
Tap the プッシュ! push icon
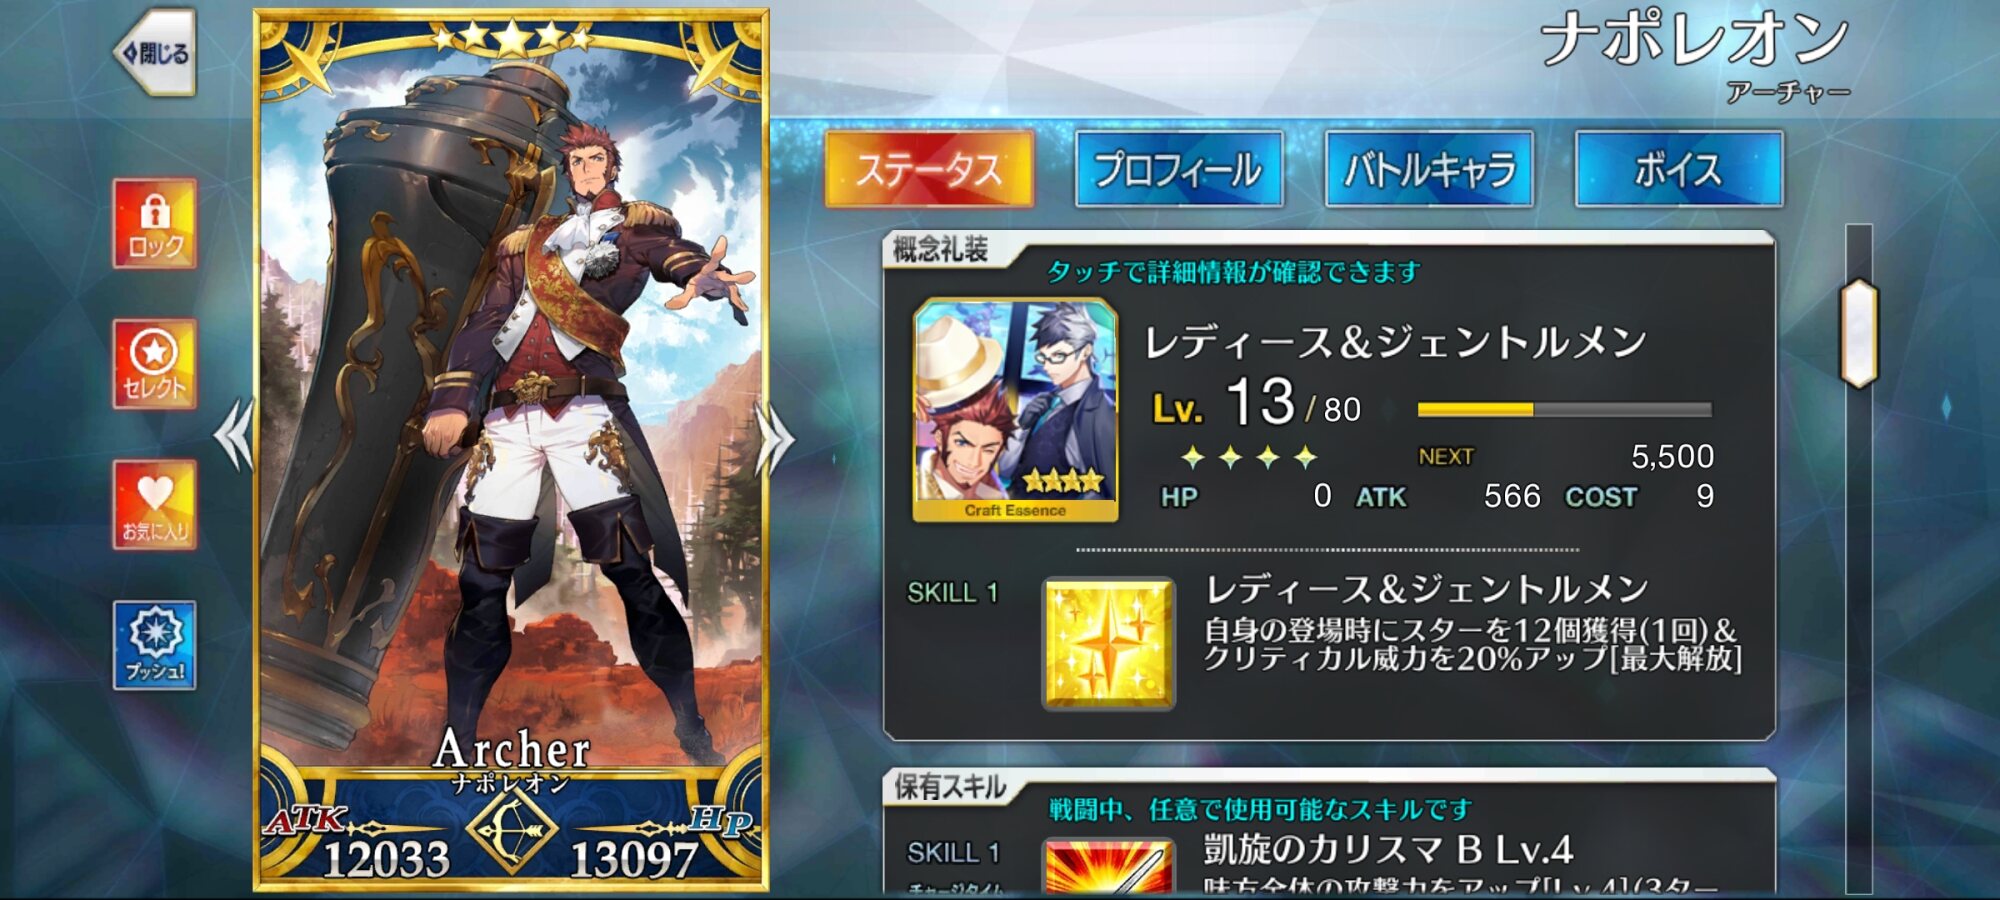tap(154, 645)
